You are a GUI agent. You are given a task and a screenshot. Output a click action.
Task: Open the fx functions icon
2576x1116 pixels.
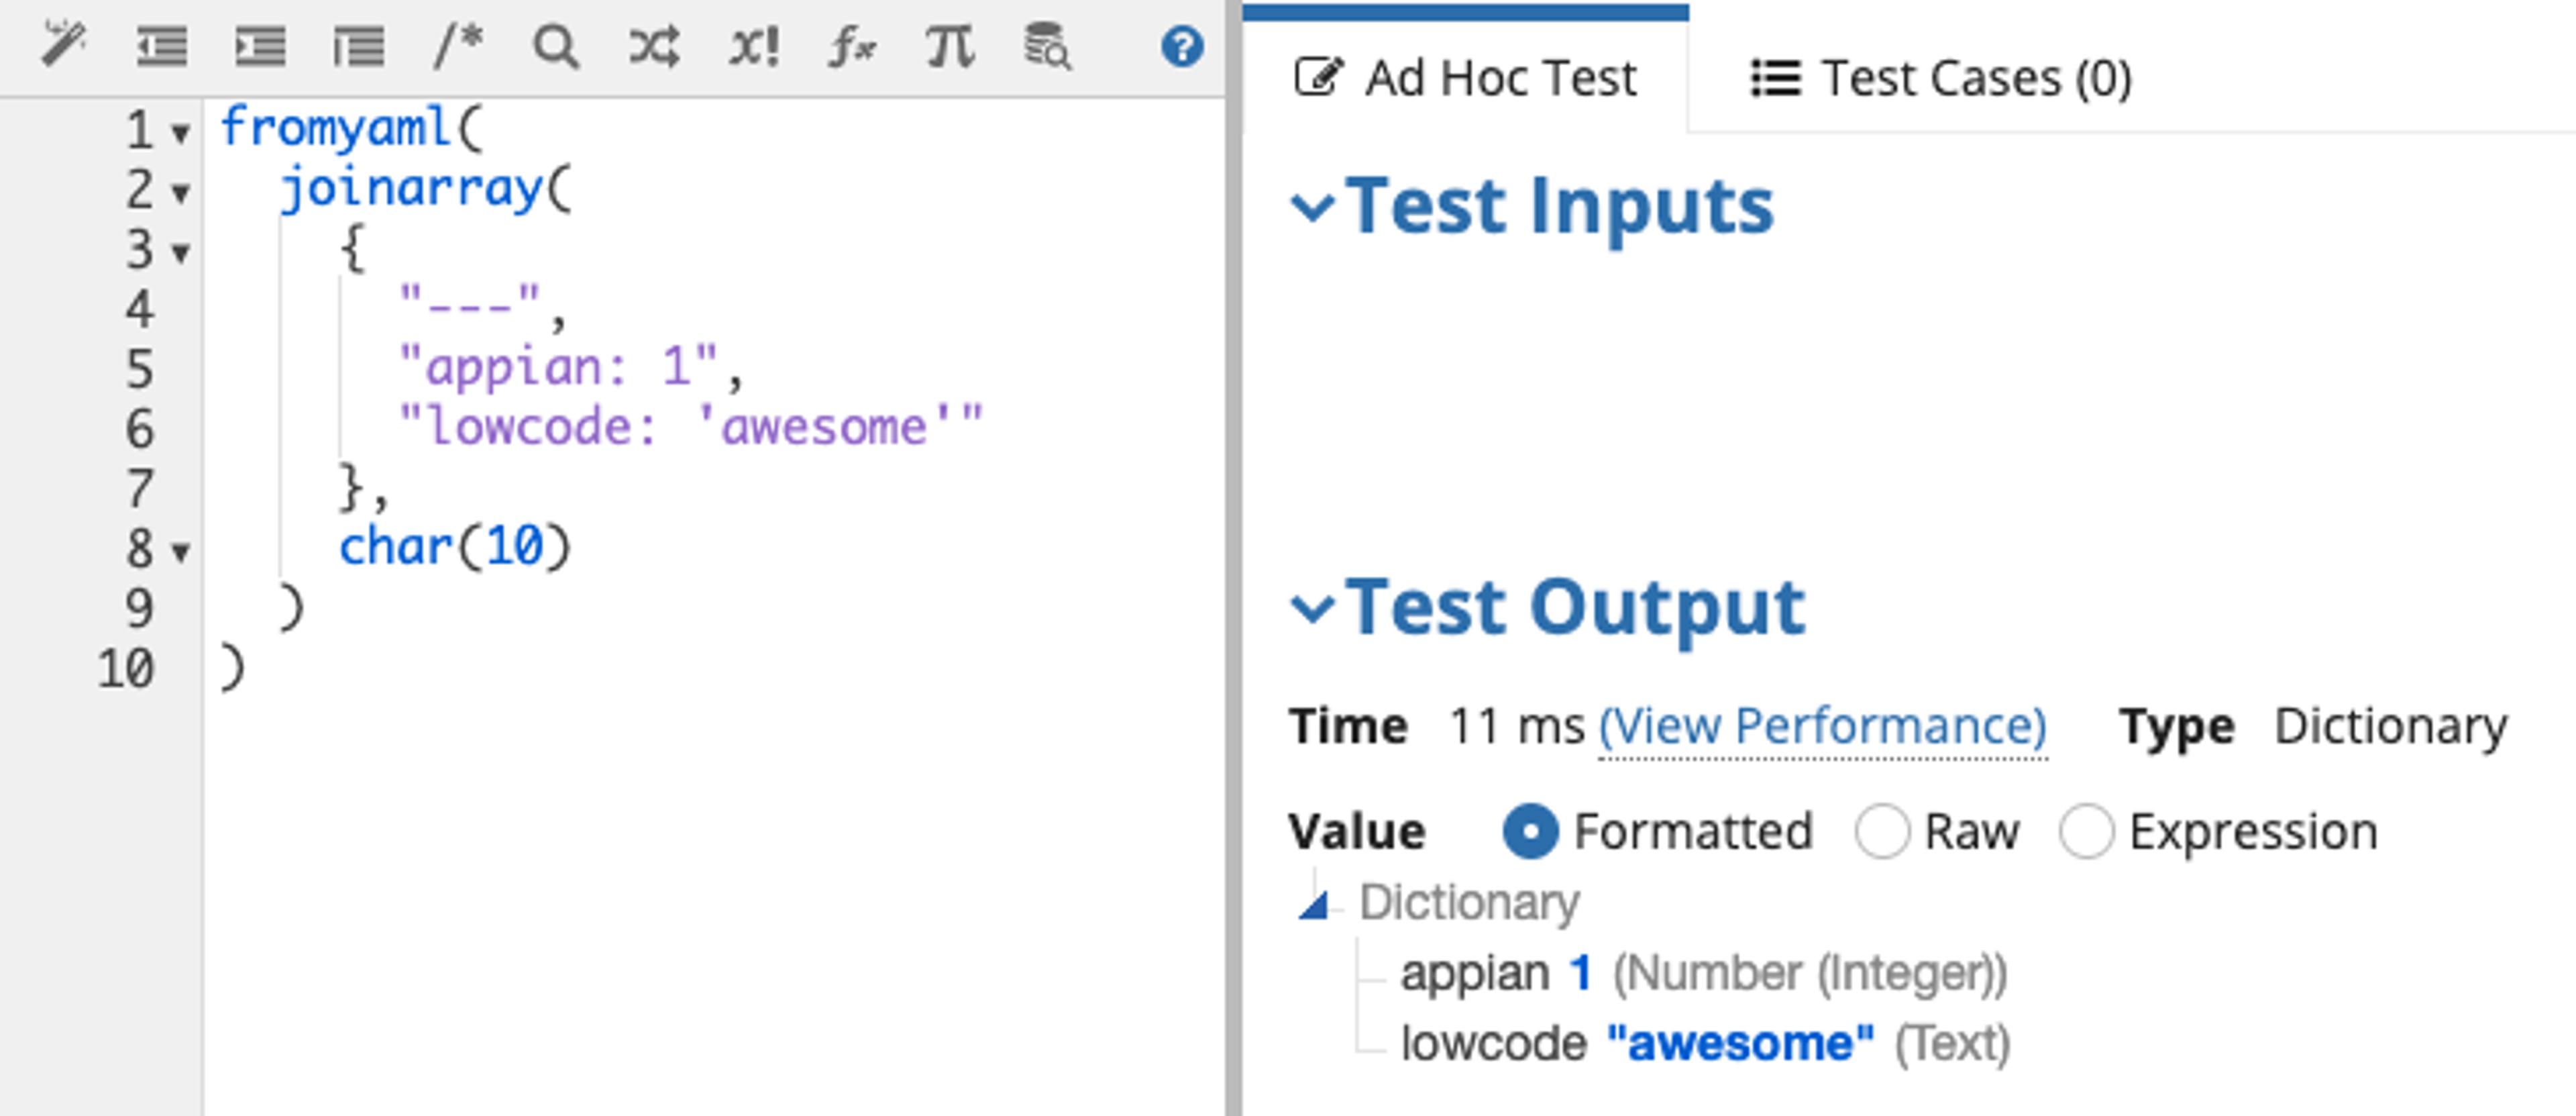point(851,47)
